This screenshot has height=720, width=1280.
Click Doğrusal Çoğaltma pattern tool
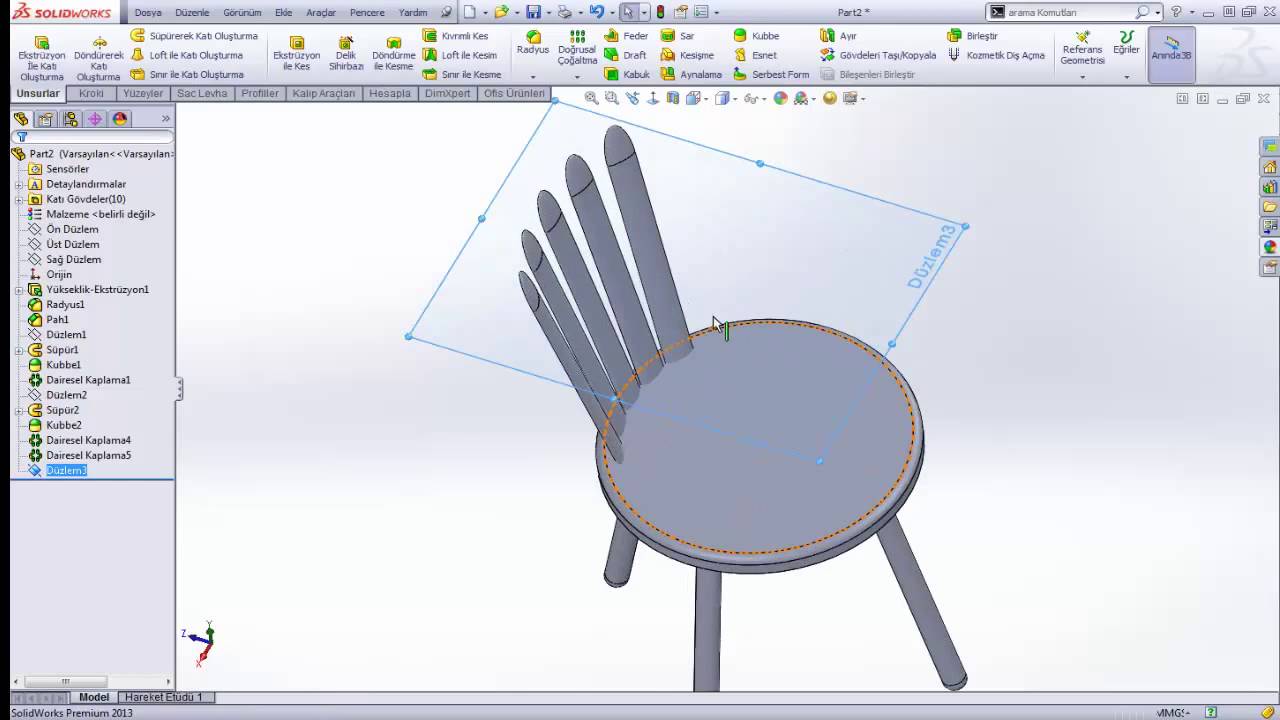pyautogui.click(x=577, y=47)
